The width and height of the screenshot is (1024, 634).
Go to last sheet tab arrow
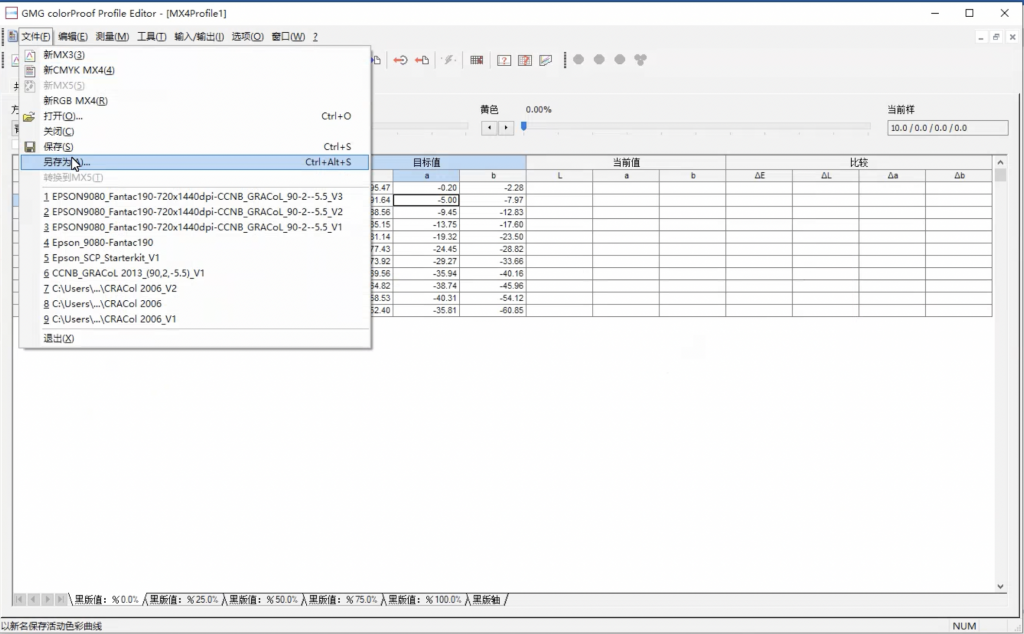[61, 599]
